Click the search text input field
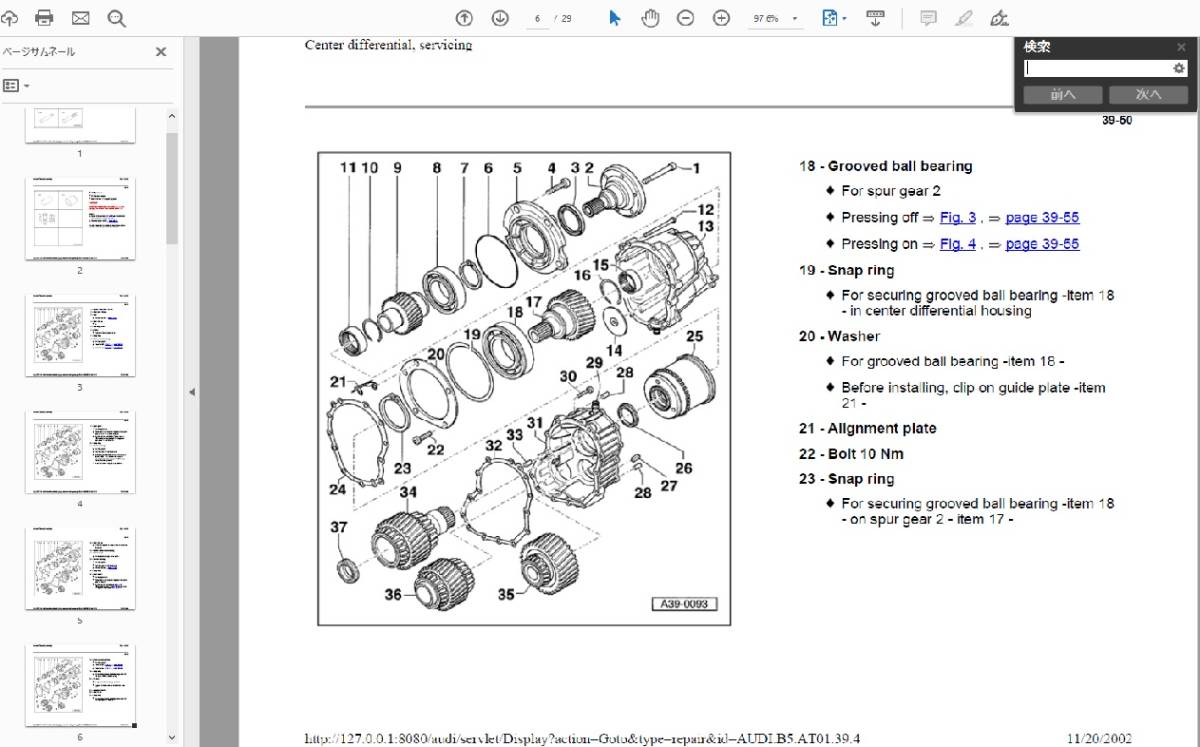Image resolution: width=1200 pixels, height=747 pixels. coord(1097,68)
